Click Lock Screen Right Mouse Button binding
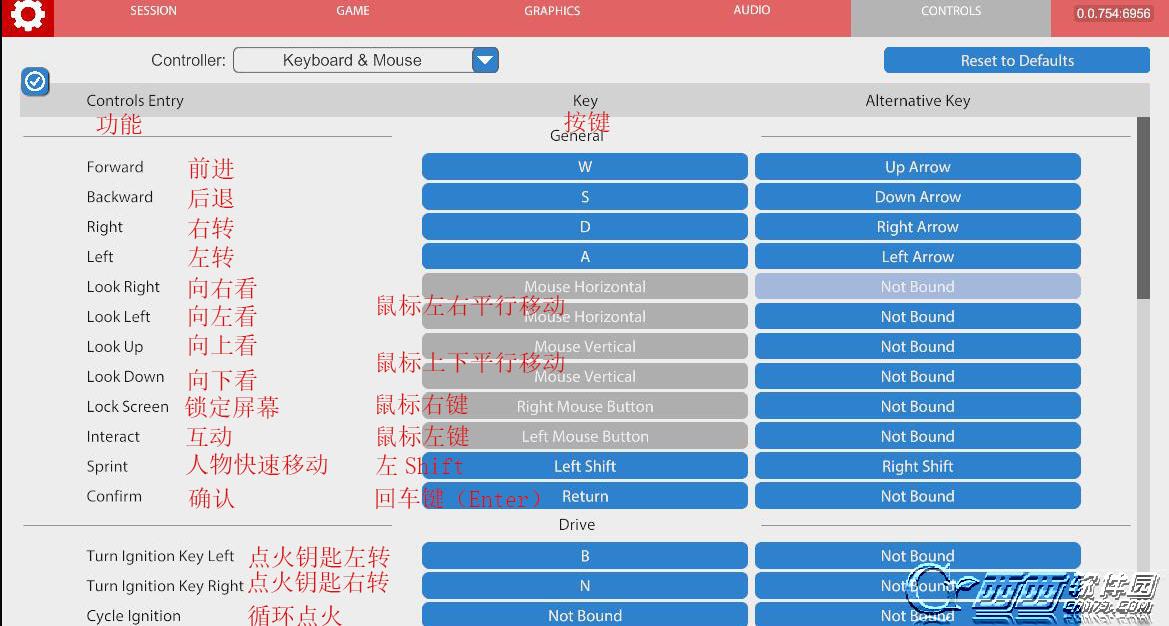1169x626 pixels. [x=584, y=406]
